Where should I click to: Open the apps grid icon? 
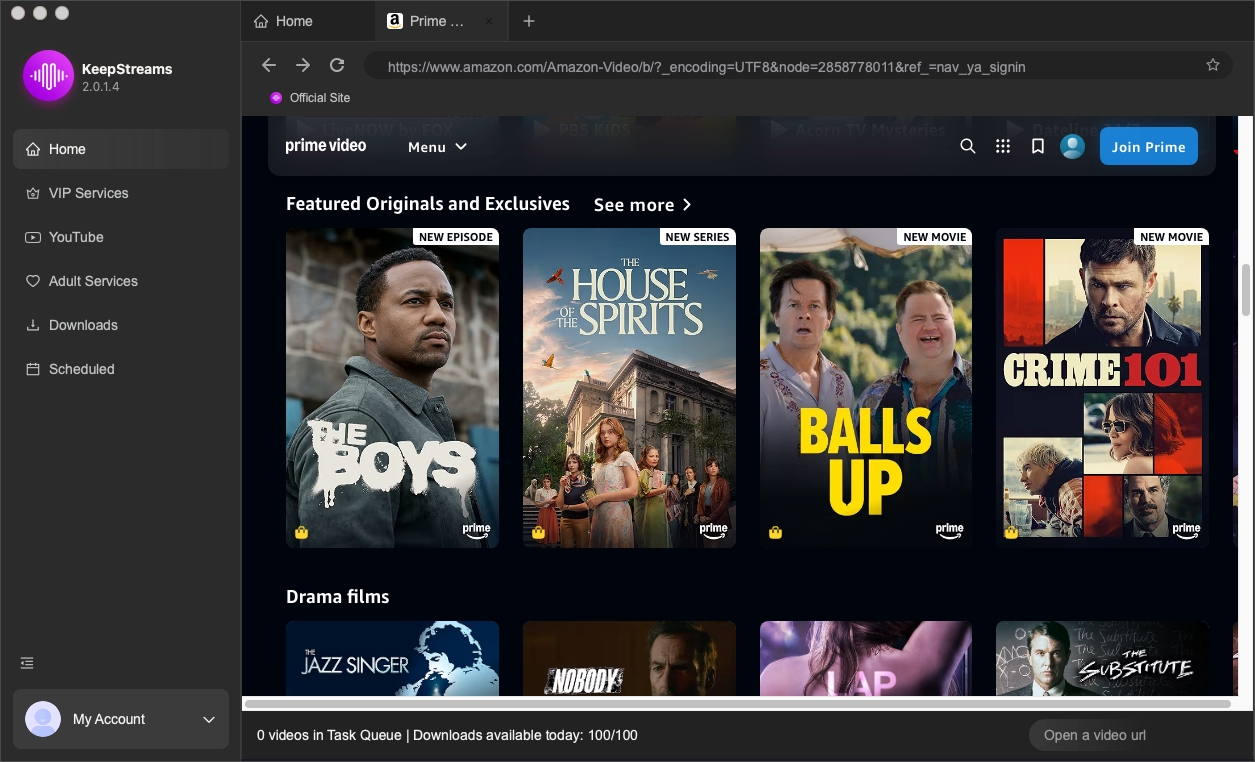[1003, 146]
